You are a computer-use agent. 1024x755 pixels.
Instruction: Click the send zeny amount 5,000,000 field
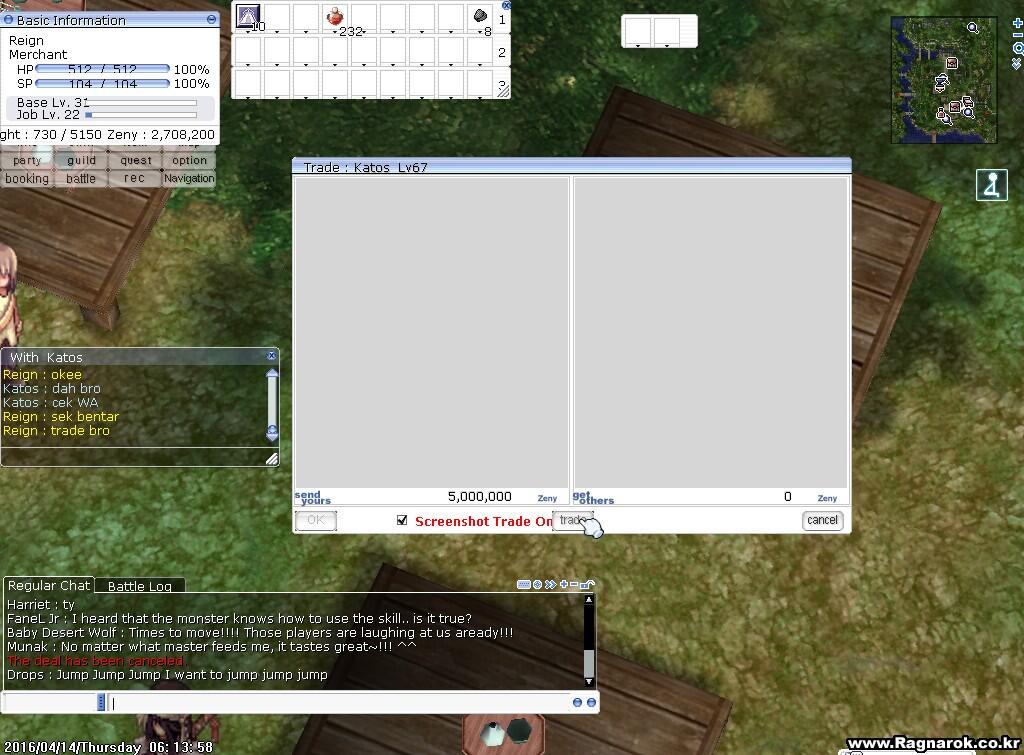pos(480,497)
